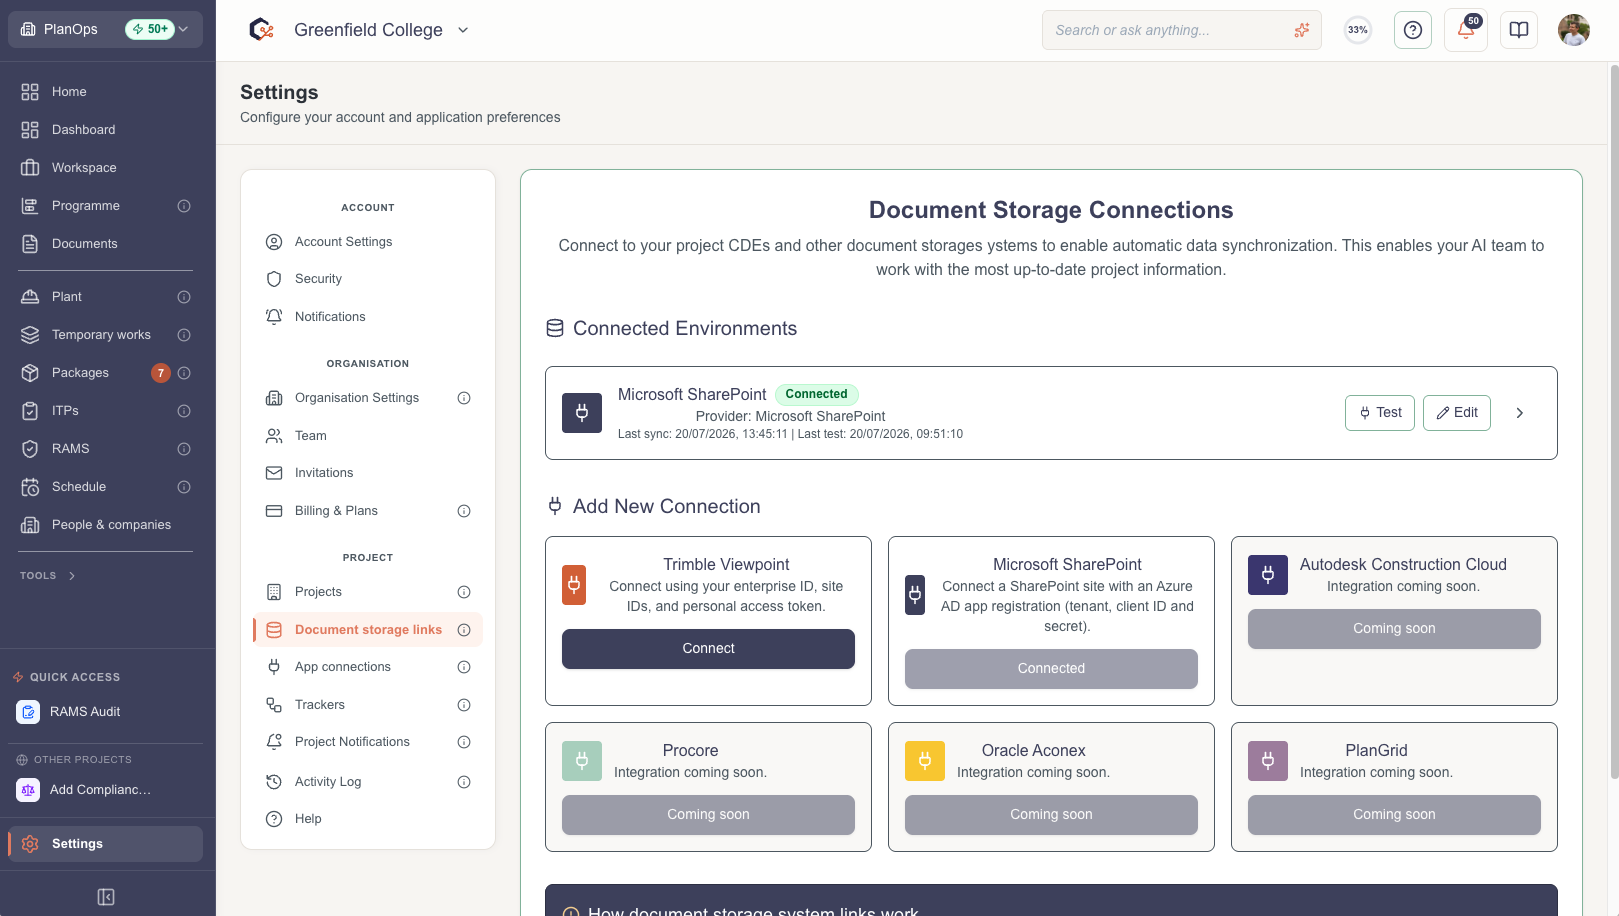The height and width of the screenshot is (916, 1619).
Task: Click the info icon beside Plant
Action: (x=184, y=297)
